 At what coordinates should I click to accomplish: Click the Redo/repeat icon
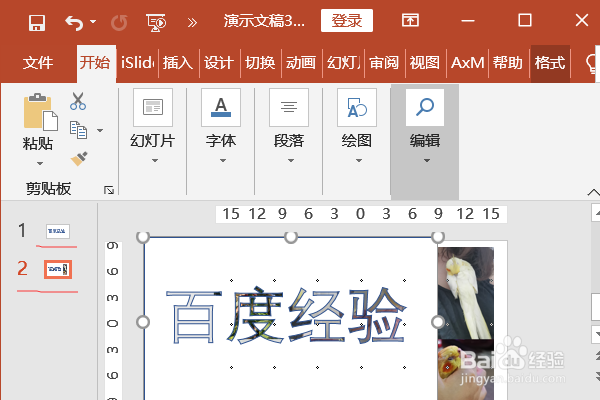coord(119,23)
